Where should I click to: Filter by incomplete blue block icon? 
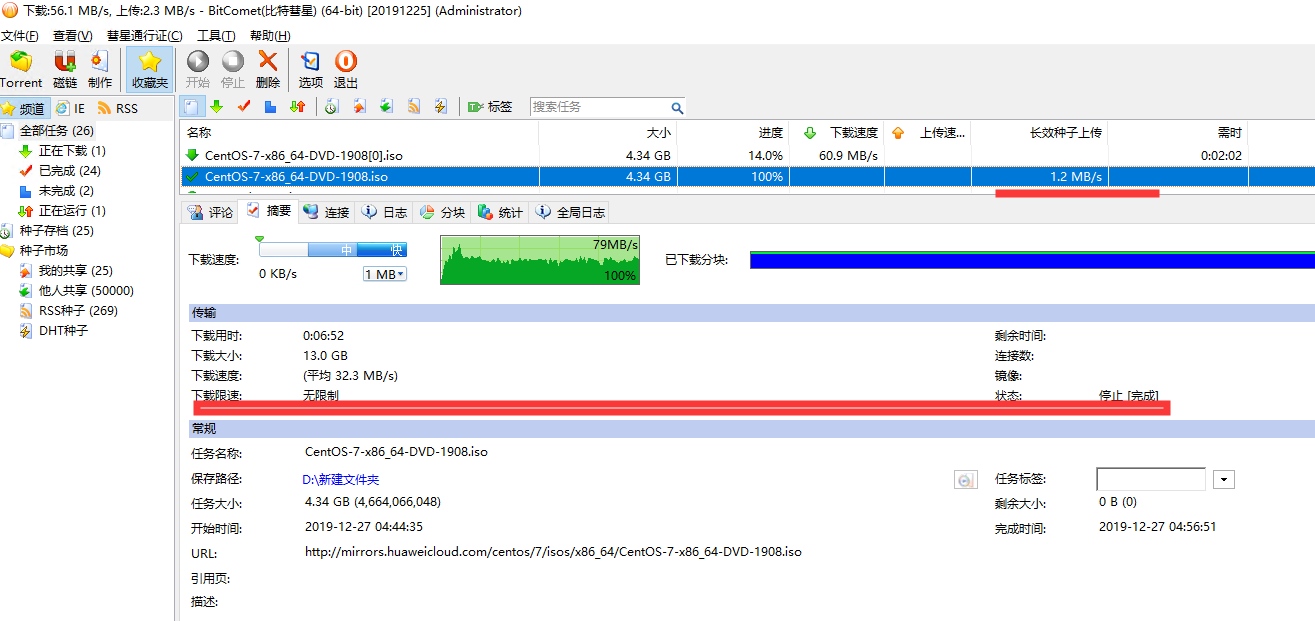[x=270, y=106]
